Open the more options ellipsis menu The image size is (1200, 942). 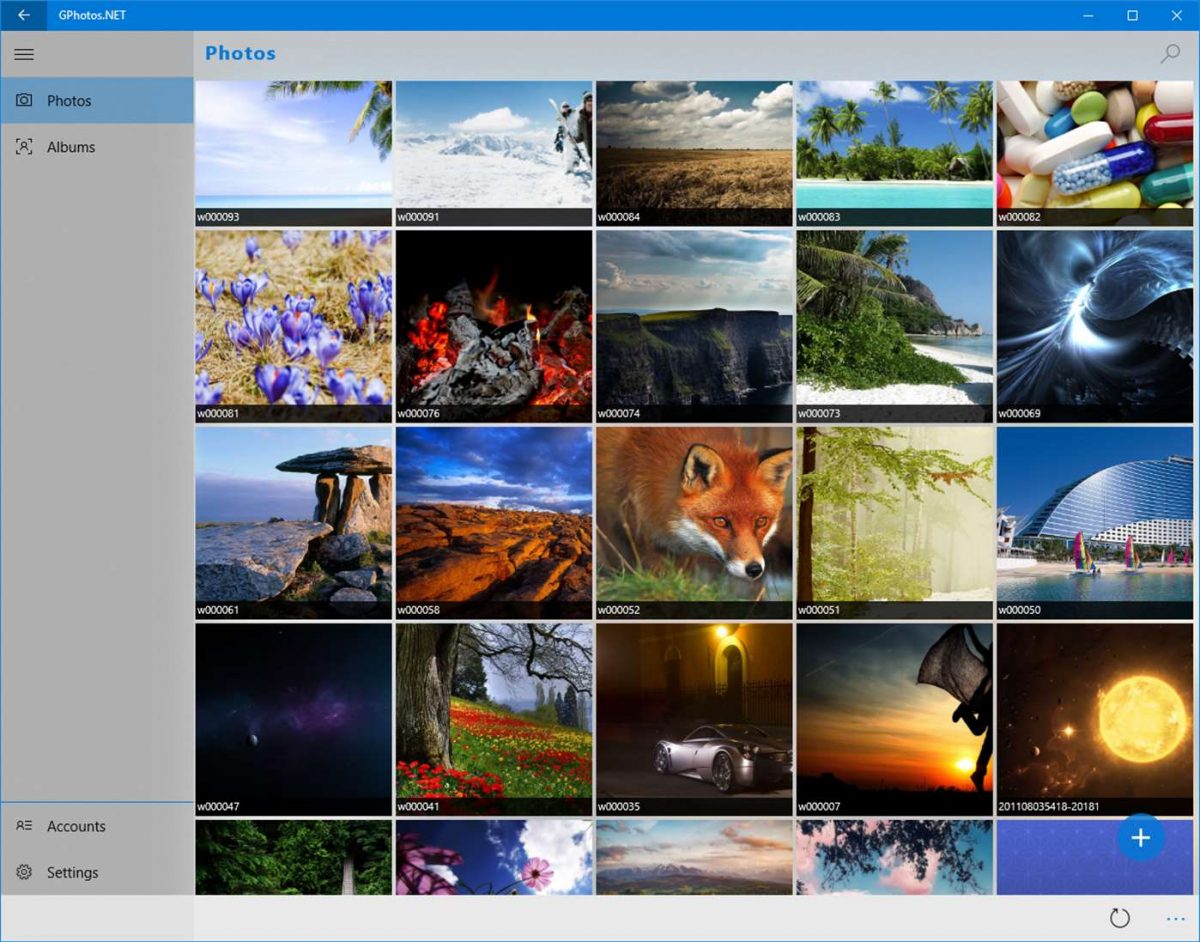tap(1173, 918)
